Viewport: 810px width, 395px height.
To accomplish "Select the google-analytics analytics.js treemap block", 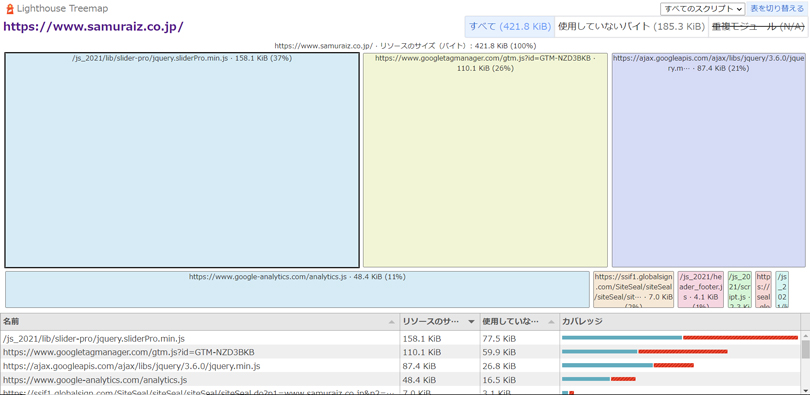I will tap(297, 290).
